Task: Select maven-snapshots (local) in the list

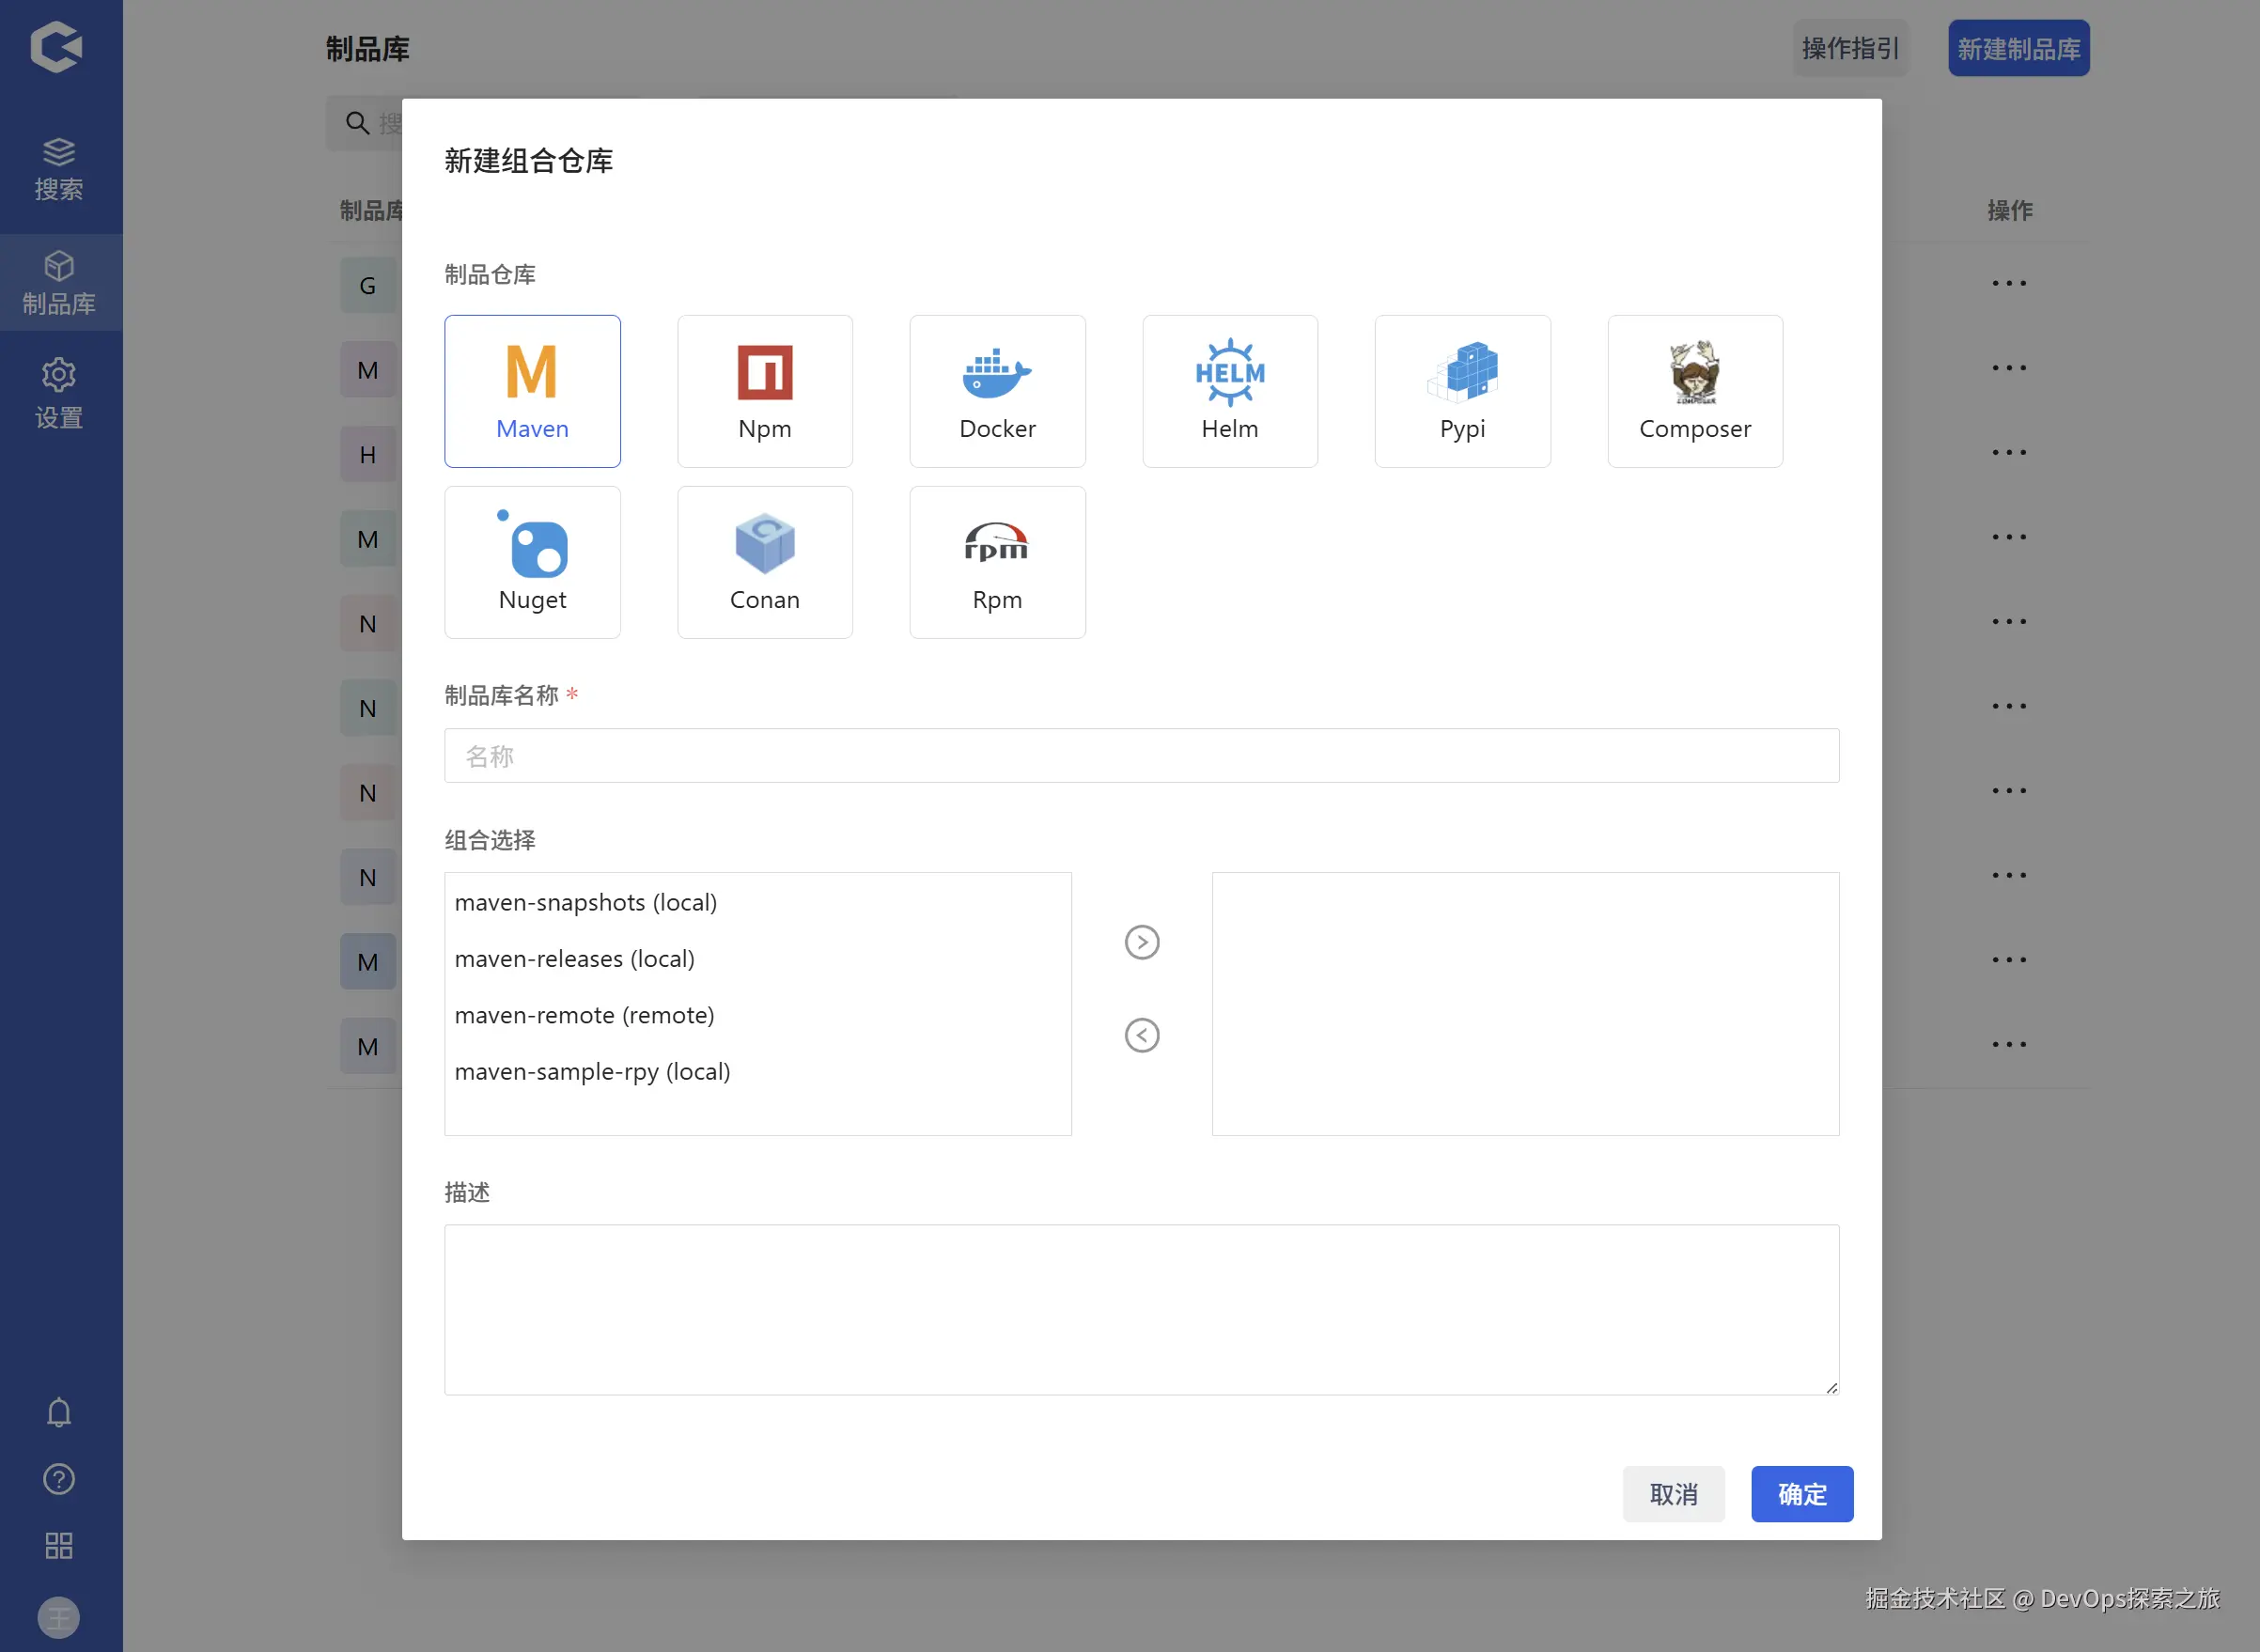Action: pyautogui.click(x=586, y=902)
